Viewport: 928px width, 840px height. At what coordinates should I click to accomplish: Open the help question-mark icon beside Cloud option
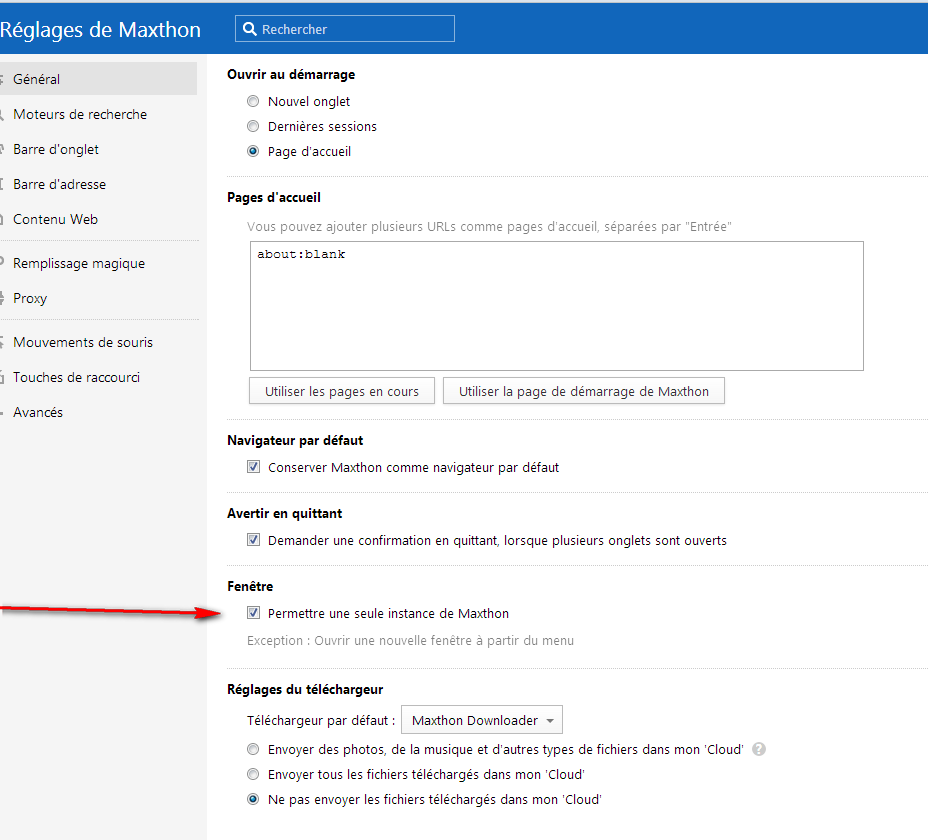click(x=759, y=749)
